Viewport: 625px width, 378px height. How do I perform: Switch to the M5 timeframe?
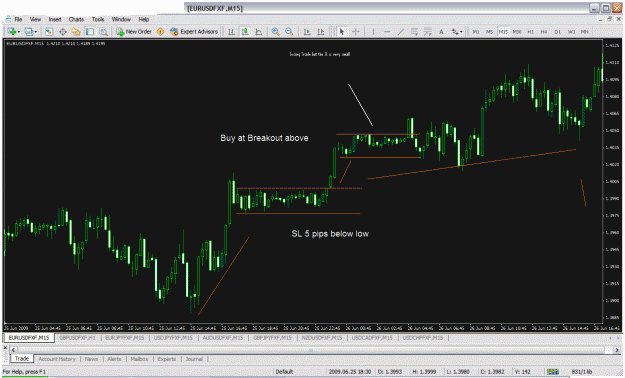pos(489,32)
